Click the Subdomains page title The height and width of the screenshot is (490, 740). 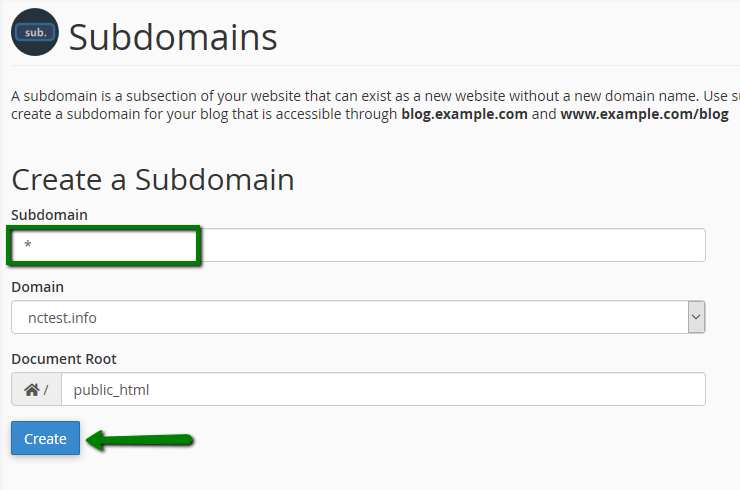[x=172, y=38]
